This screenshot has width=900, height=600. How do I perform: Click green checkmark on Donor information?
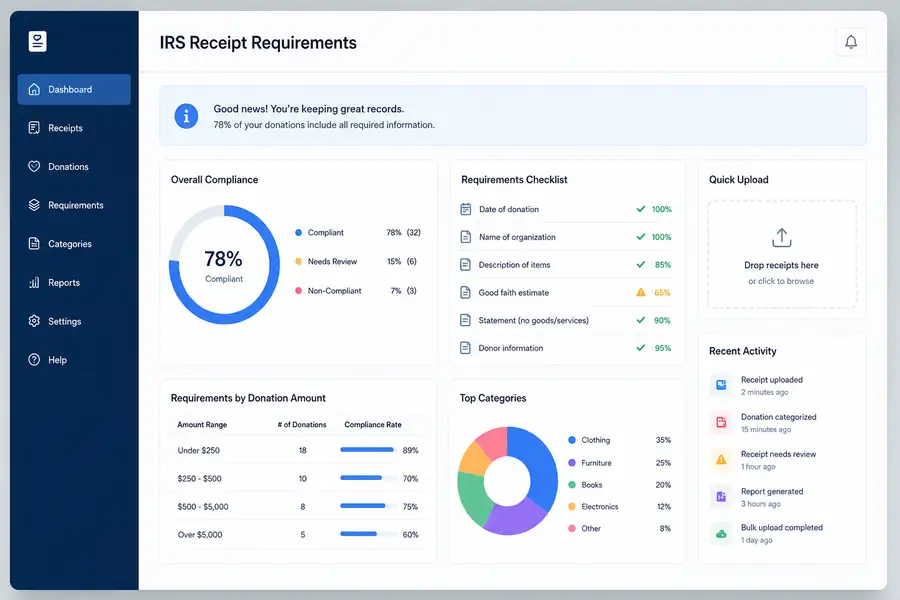tap(641, 348)
